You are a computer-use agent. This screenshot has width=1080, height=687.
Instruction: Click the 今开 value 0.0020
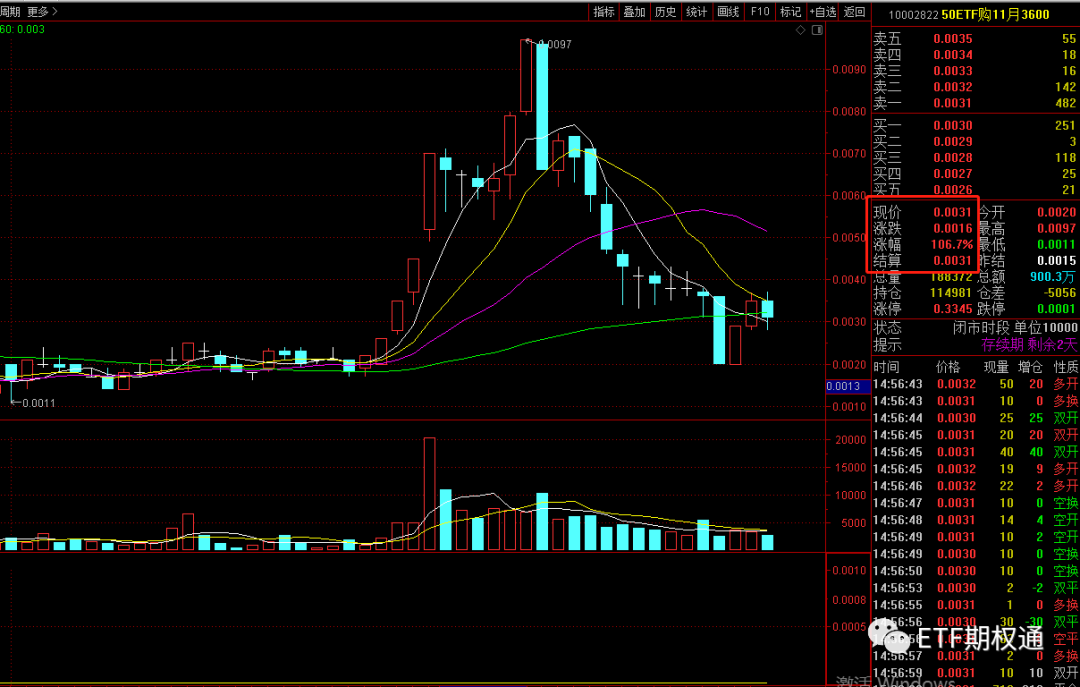pyautogui.click(x=1056, y=212)
